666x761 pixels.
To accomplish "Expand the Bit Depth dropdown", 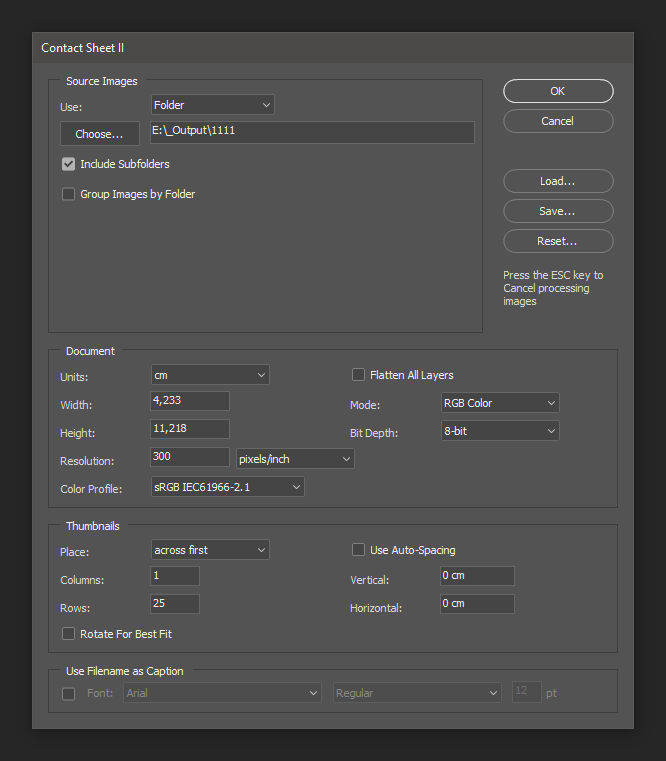I will [499, 431].
